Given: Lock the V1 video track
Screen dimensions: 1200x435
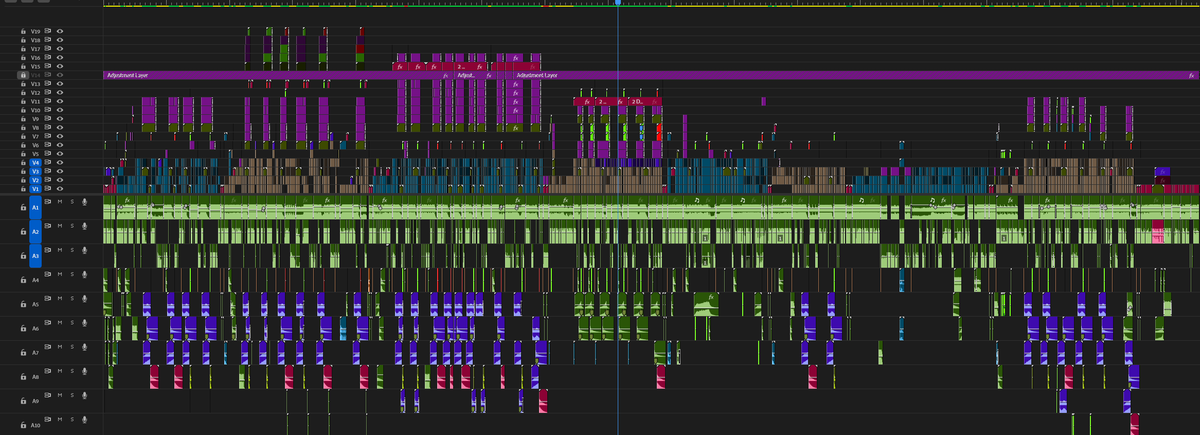Looking at the screenshot, I should point(23,189).
